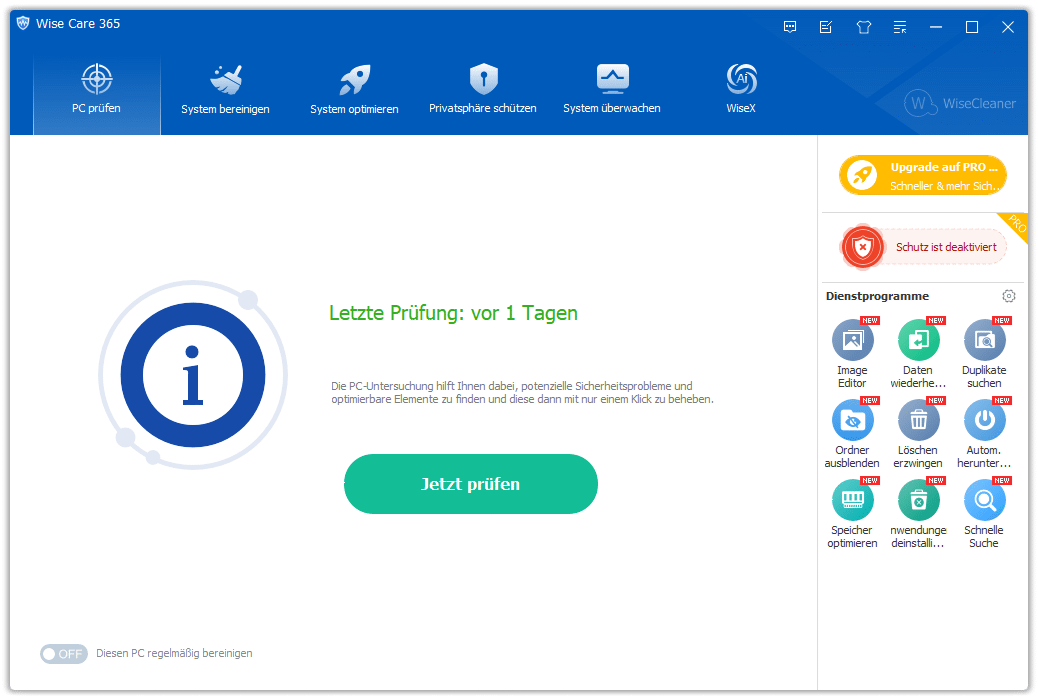Maximize the Wise Care 365 window
The image size is (1038, 700).
[x=972, y=27]
